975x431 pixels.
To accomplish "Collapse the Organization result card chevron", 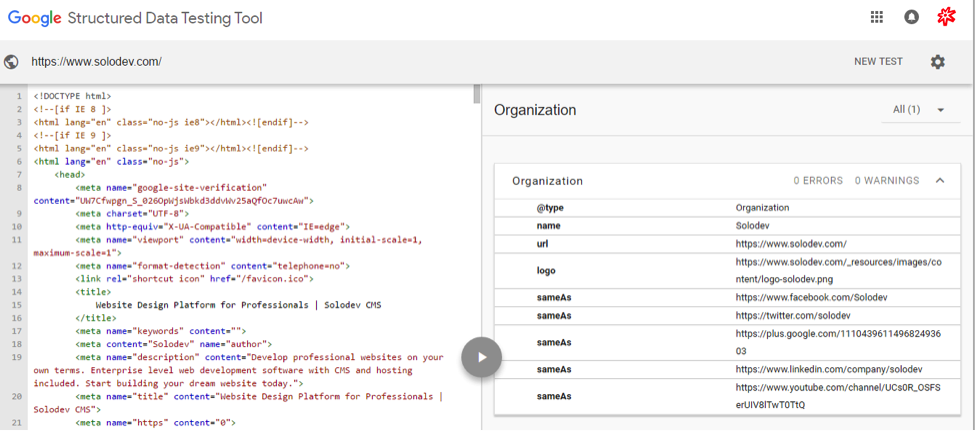I will 940,181.
